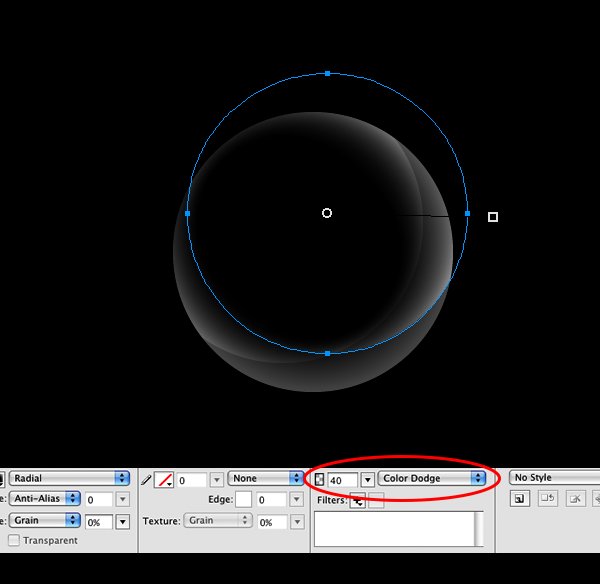
Task: Open the No Style dropdown
Action: 554,478
